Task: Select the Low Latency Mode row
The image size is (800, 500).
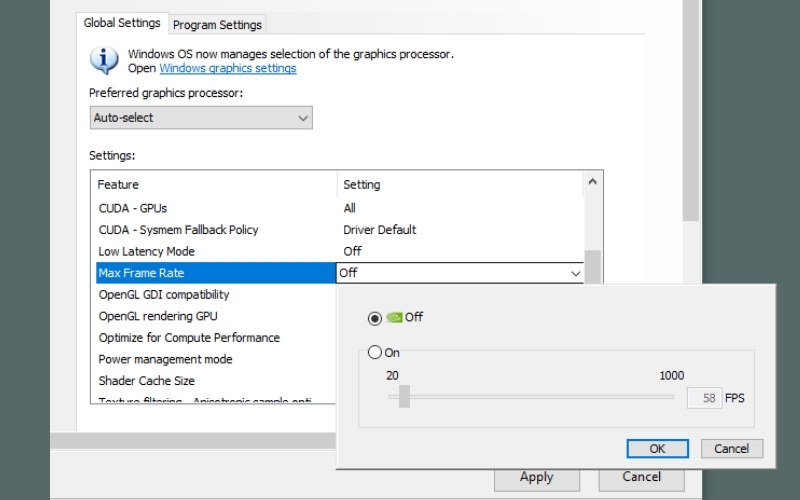Action: coord(147,251)
